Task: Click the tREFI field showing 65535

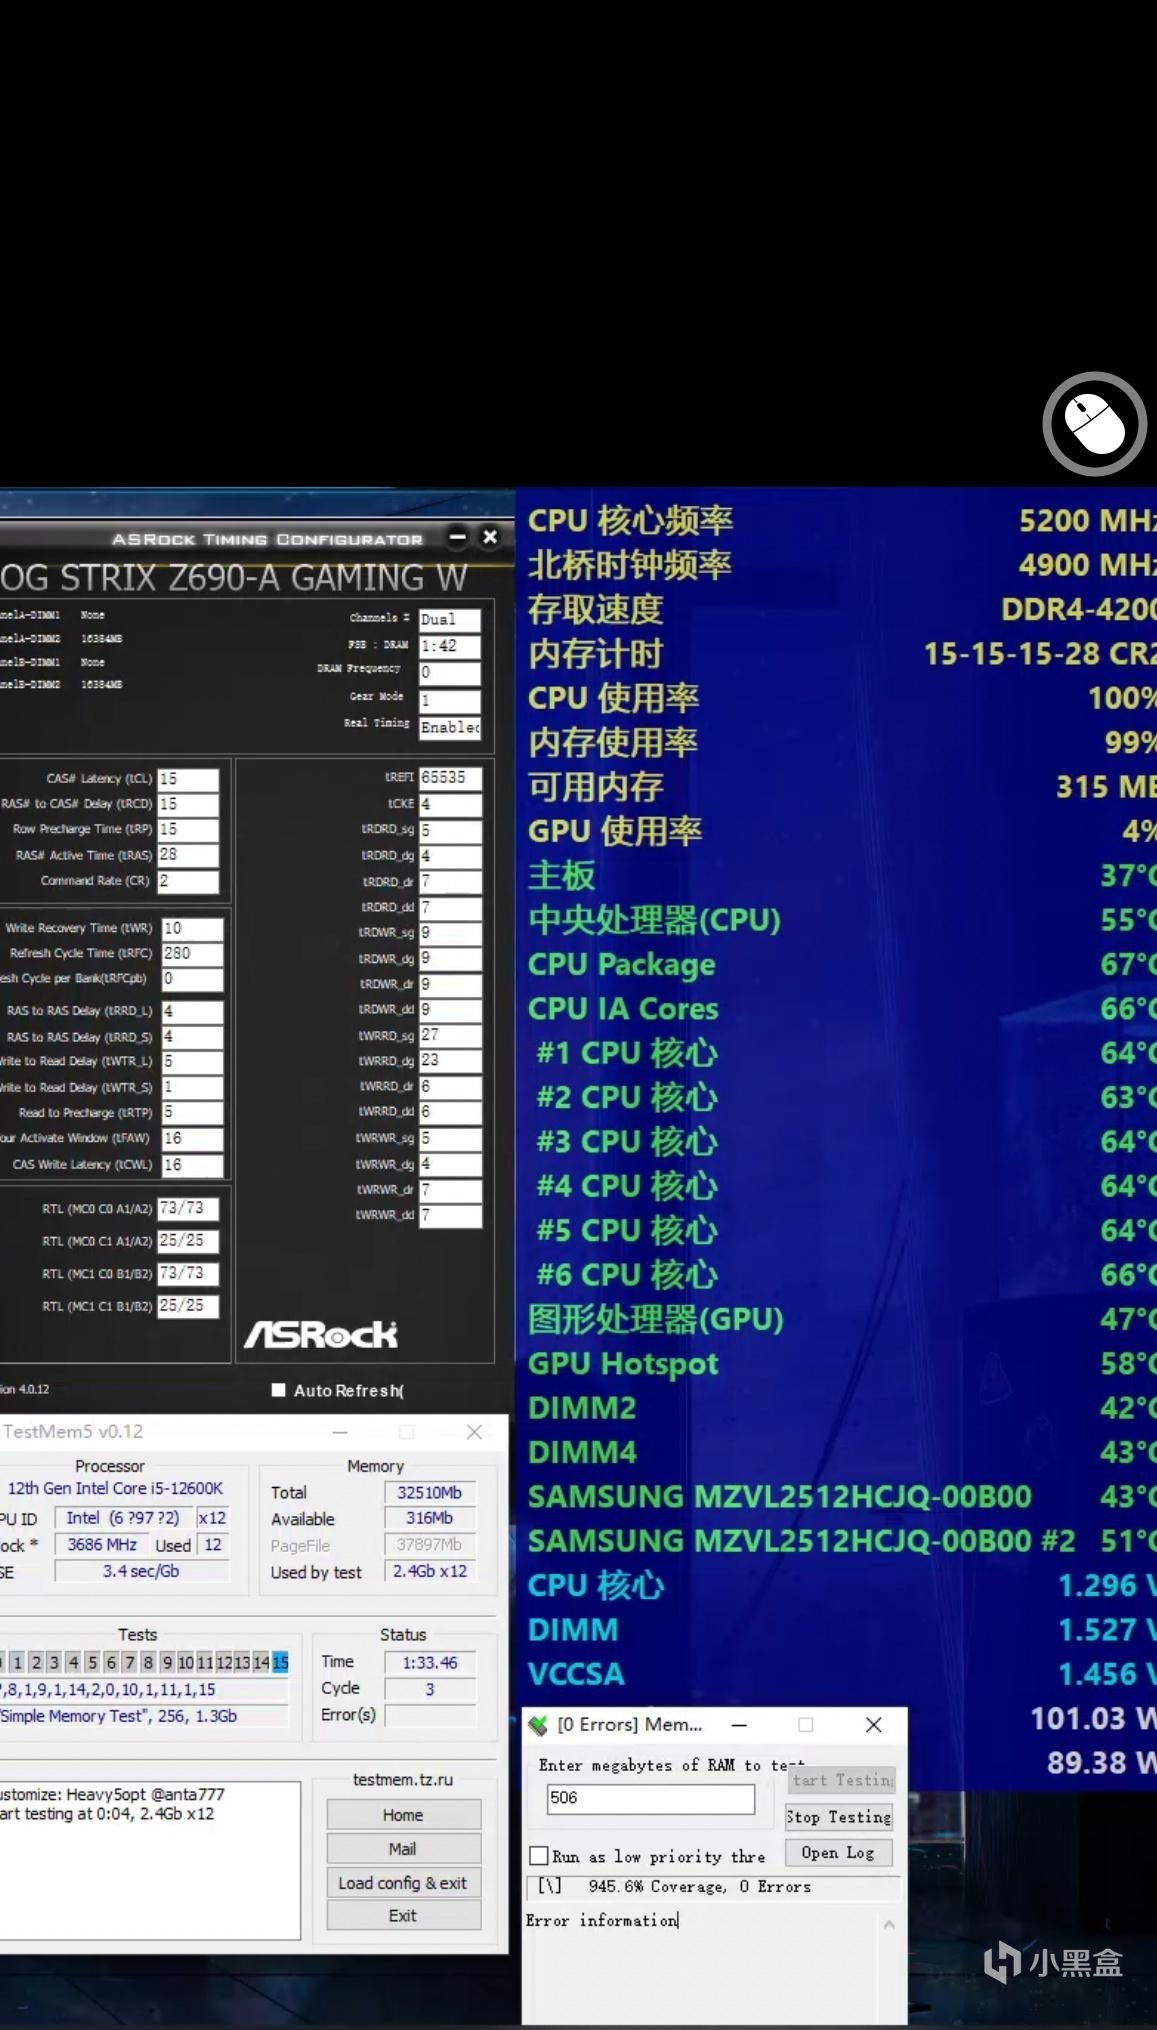Action: point(450,777)
